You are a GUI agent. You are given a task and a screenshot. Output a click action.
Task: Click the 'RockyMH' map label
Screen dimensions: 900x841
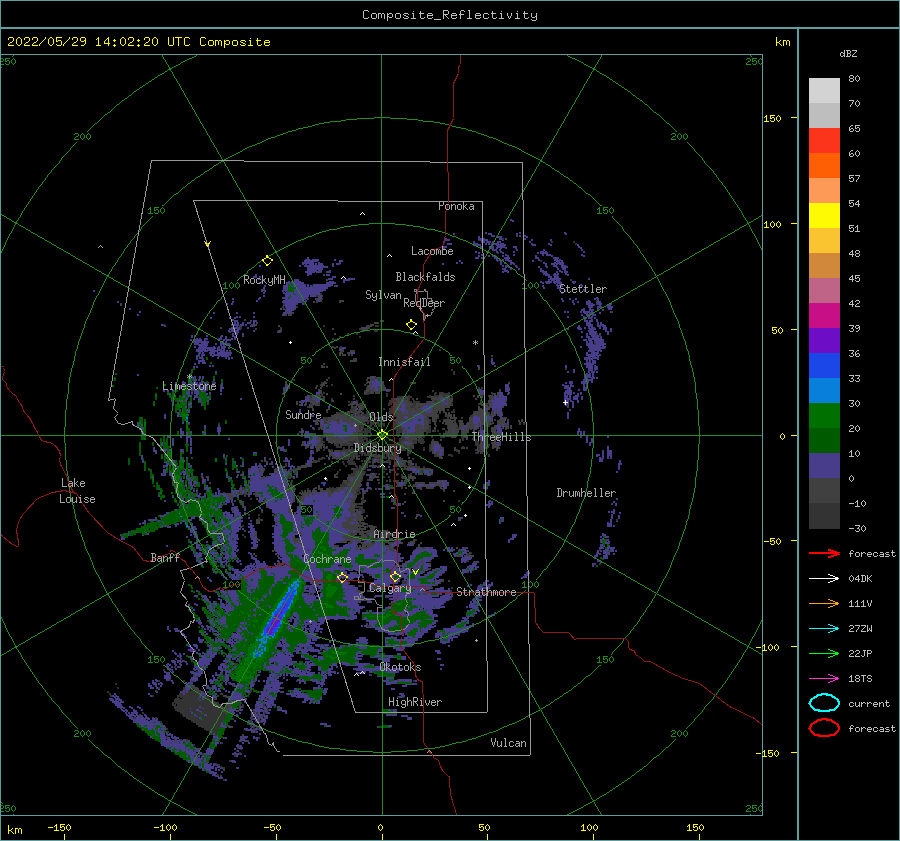tap(264, 280)
